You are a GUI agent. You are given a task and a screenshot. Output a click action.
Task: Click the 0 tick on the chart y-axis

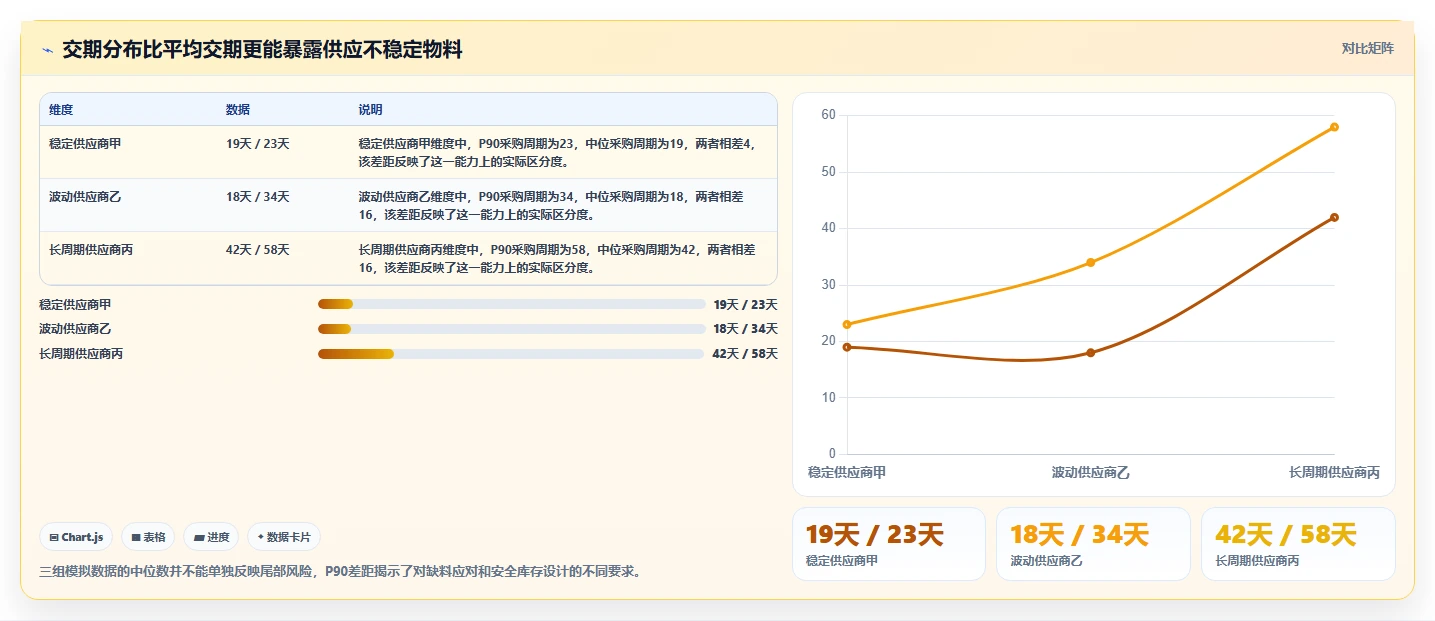pos(832,454)
